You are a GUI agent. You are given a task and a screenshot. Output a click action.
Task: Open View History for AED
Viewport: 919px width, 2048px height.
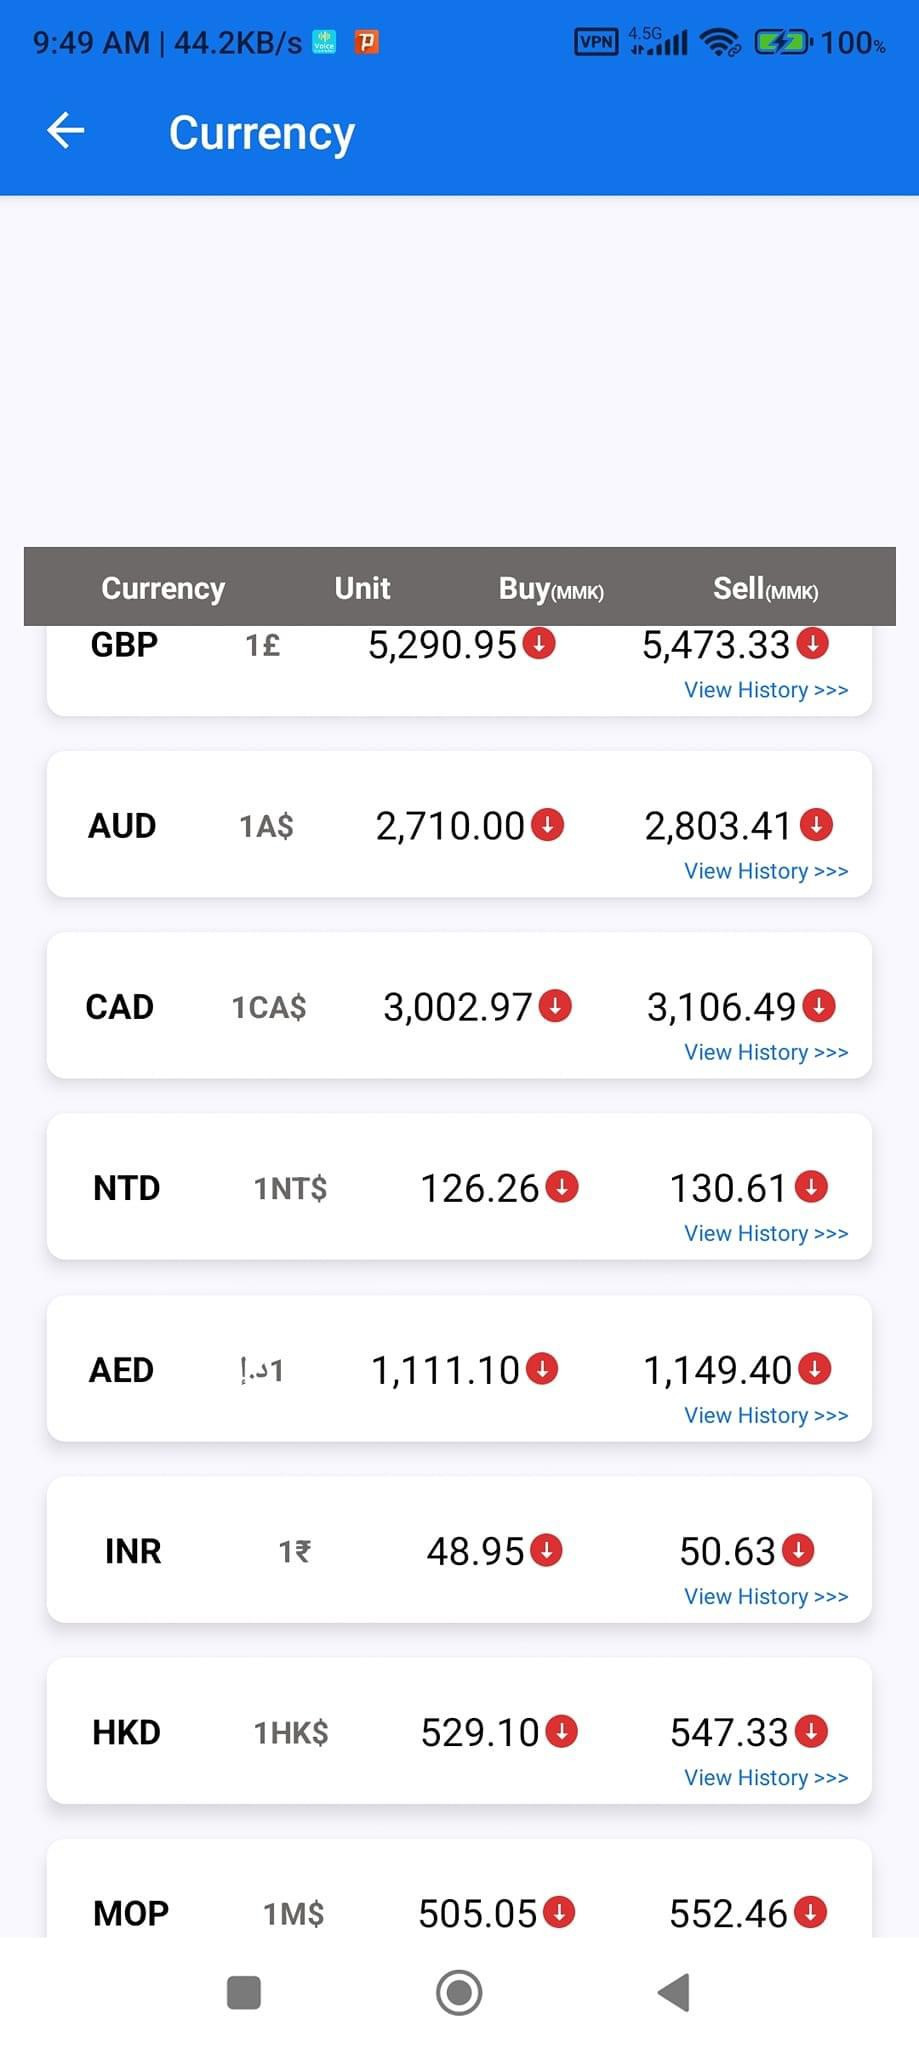pos(766,1415)
